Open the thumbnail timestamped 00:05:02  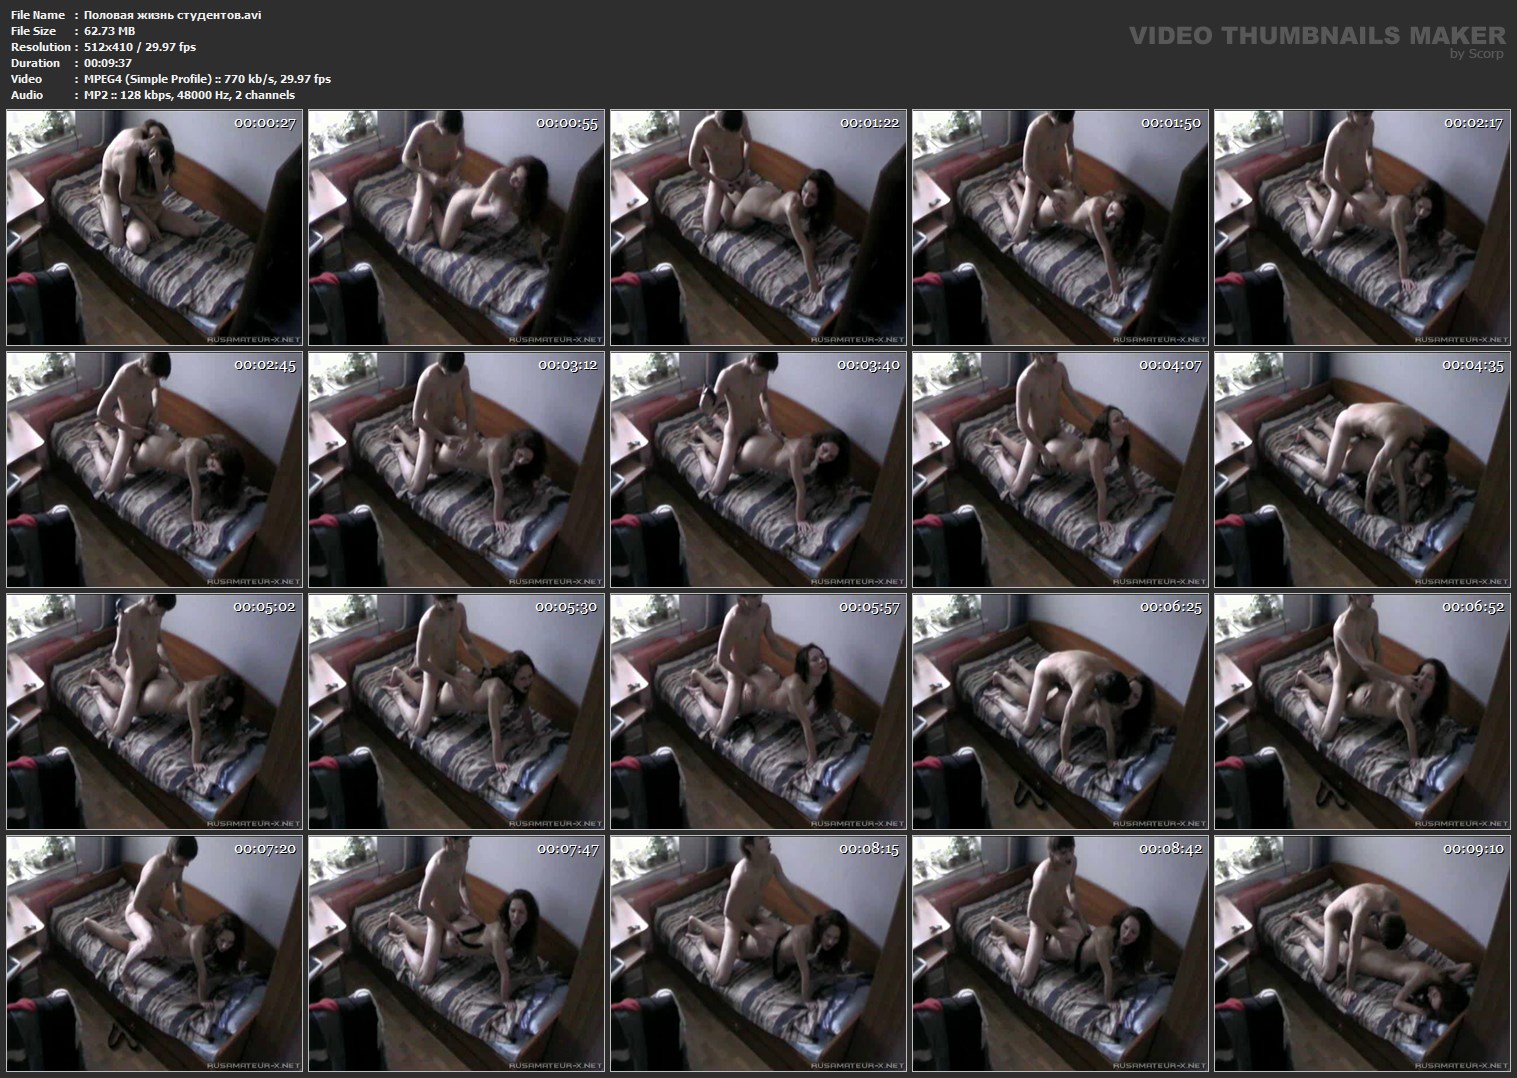(154, 711)
